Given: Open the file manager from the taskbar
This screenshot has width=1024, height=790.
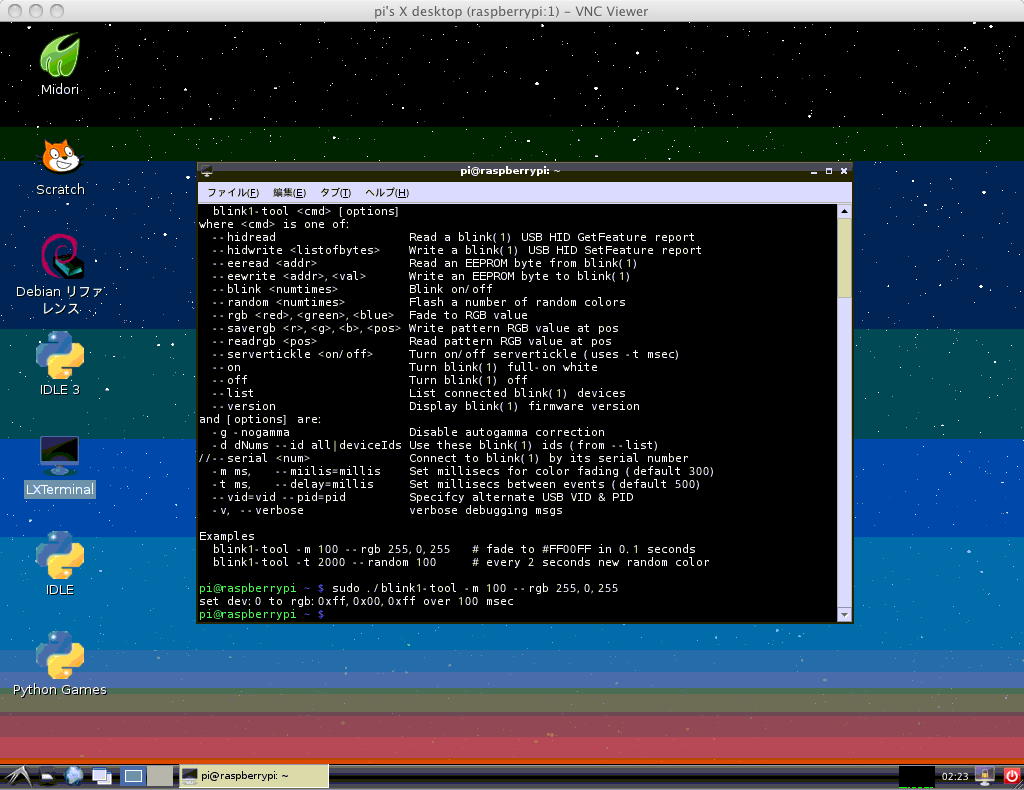Looking at the screenshot, I should (46, 775).
